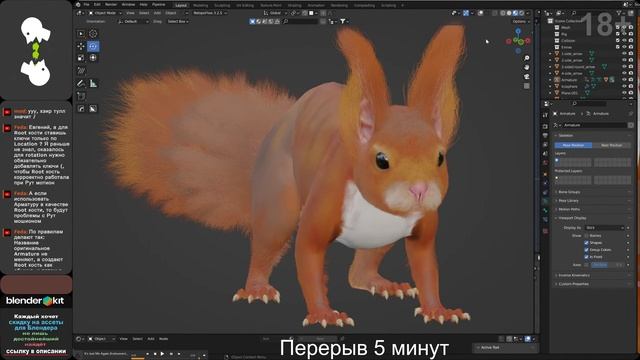Toggle camera view icon in viewport

[x=527, y=77]
